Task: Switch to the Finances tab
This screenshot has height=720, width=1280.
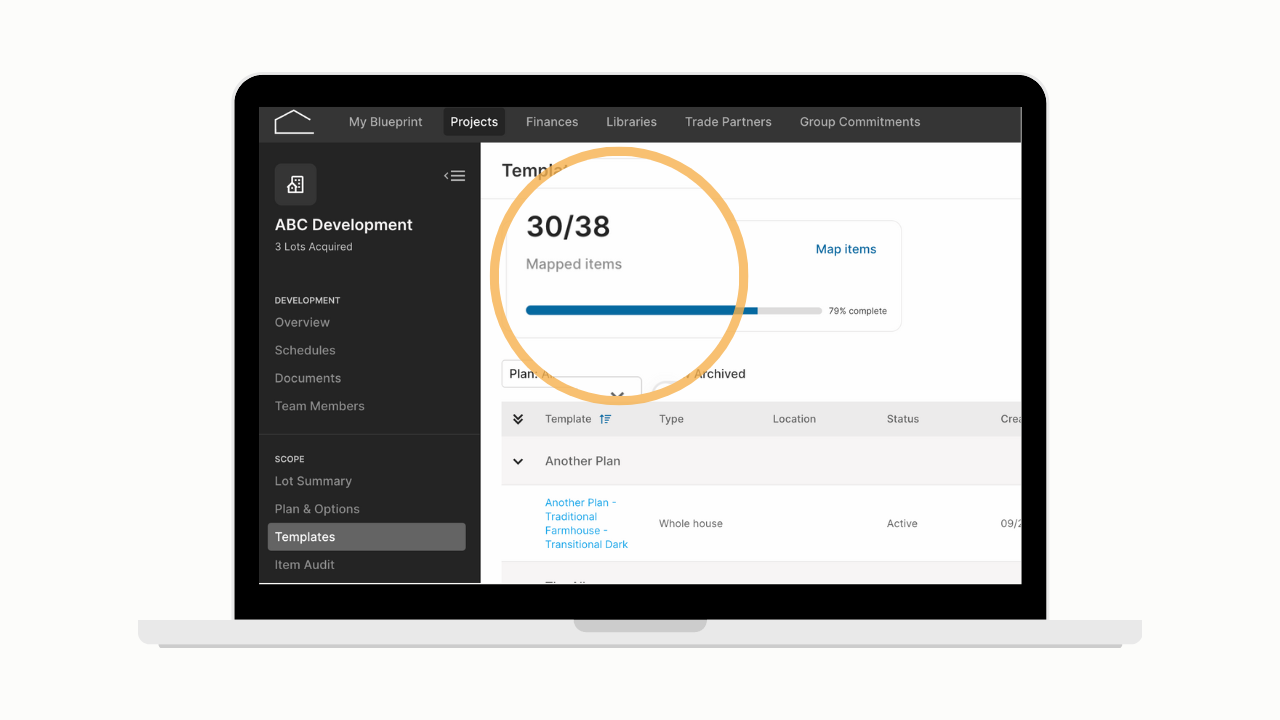Action: click(x=552, y=122)
